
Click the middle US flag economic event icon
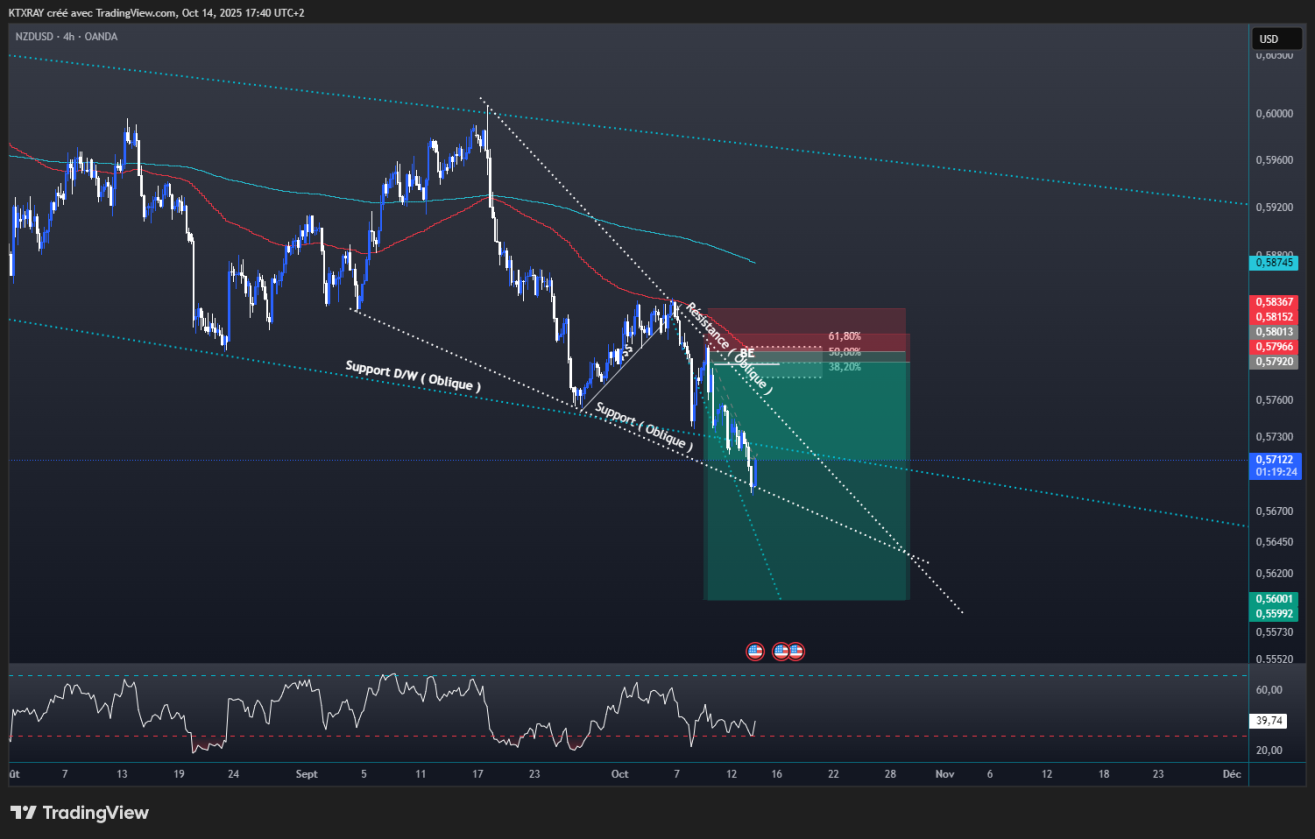point(780,650)
